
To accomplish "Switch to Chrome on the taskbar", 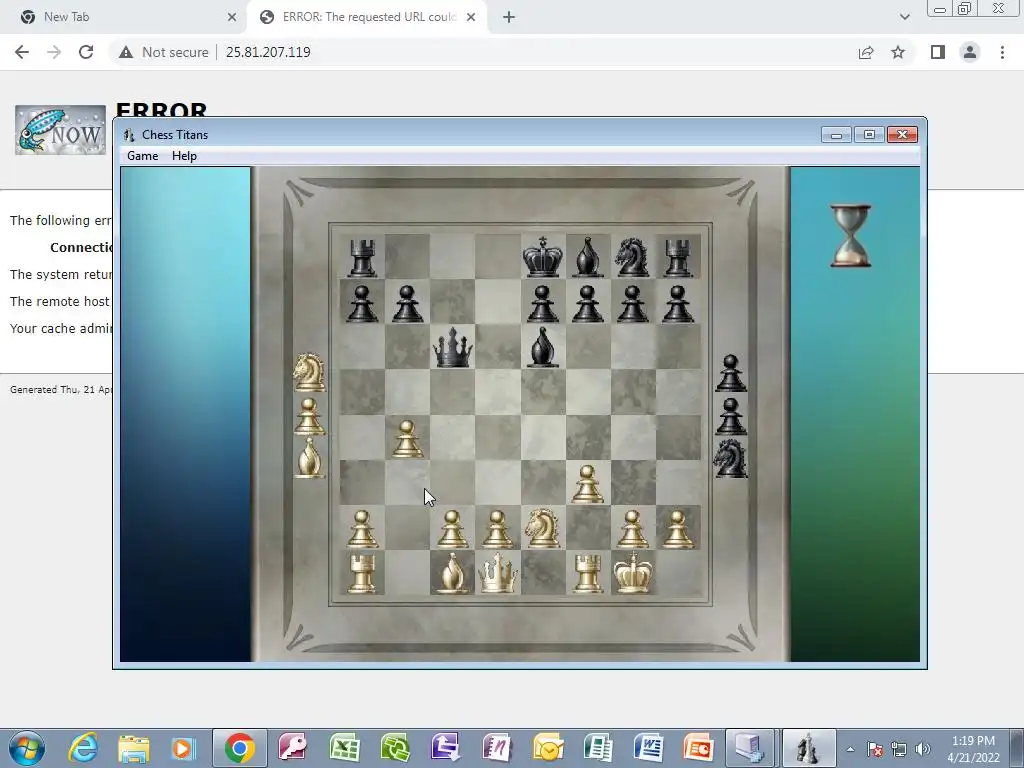I will 240,748.
